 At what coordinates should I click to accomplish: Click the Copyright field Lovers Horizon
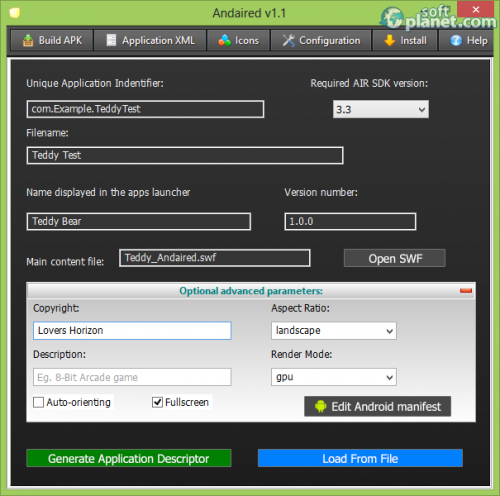[x=132, y=331]
